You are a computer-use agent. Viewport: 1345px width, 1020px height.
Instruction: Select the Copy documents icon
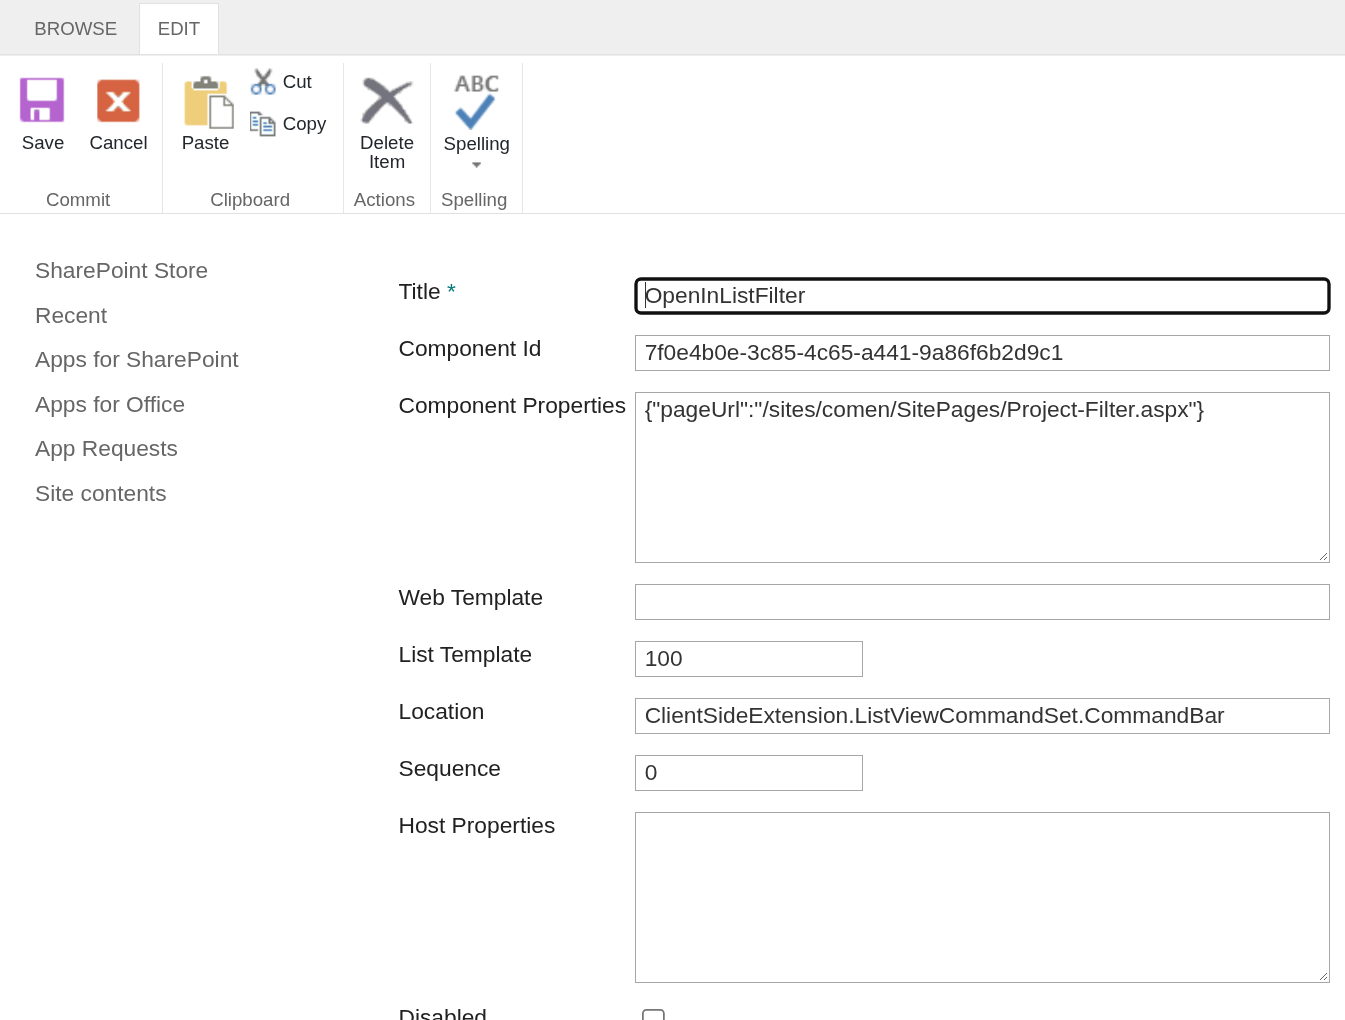[263, 124]
